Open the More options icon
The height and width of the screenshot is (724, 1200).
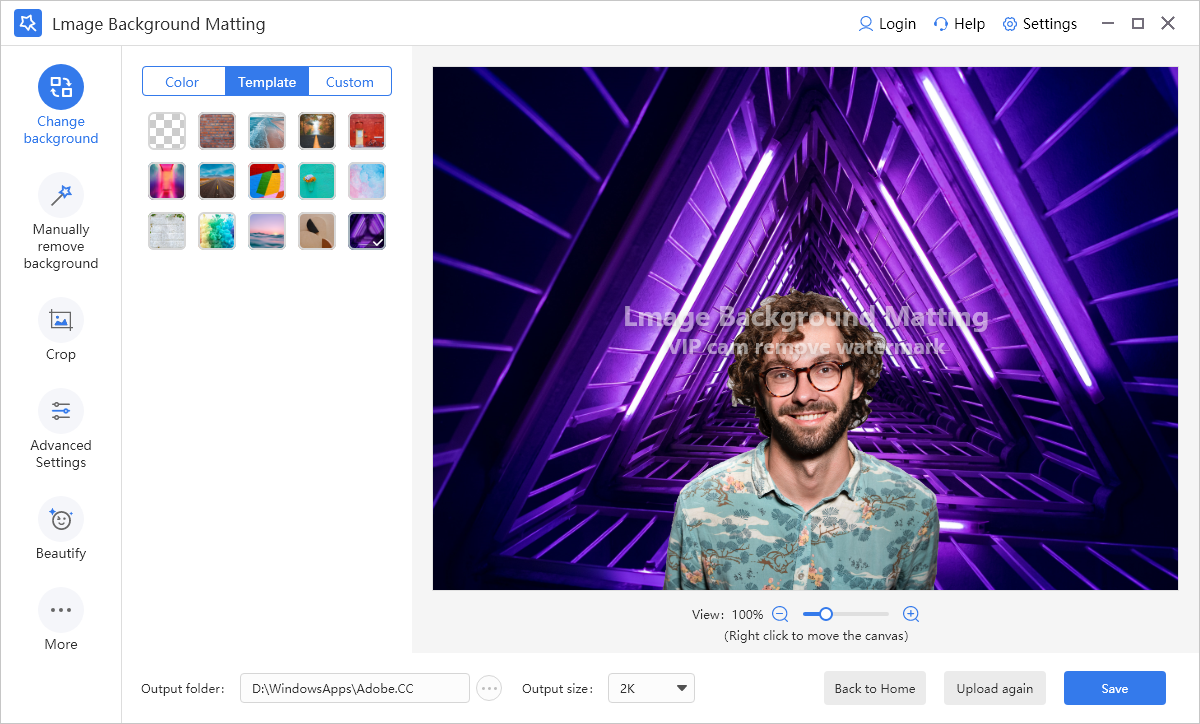61,610
